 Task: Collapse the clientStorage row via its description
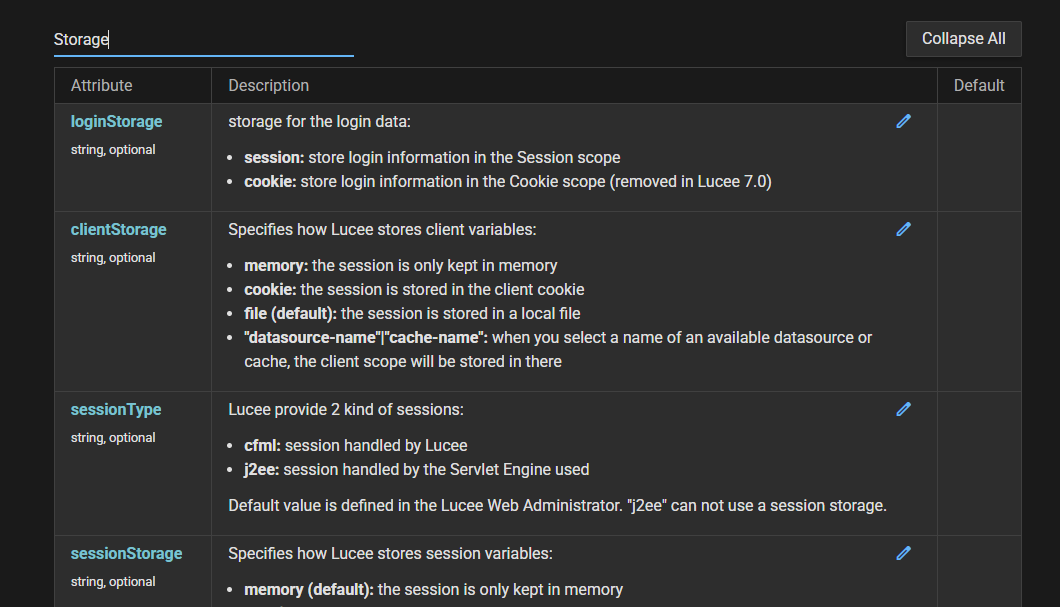382,230
